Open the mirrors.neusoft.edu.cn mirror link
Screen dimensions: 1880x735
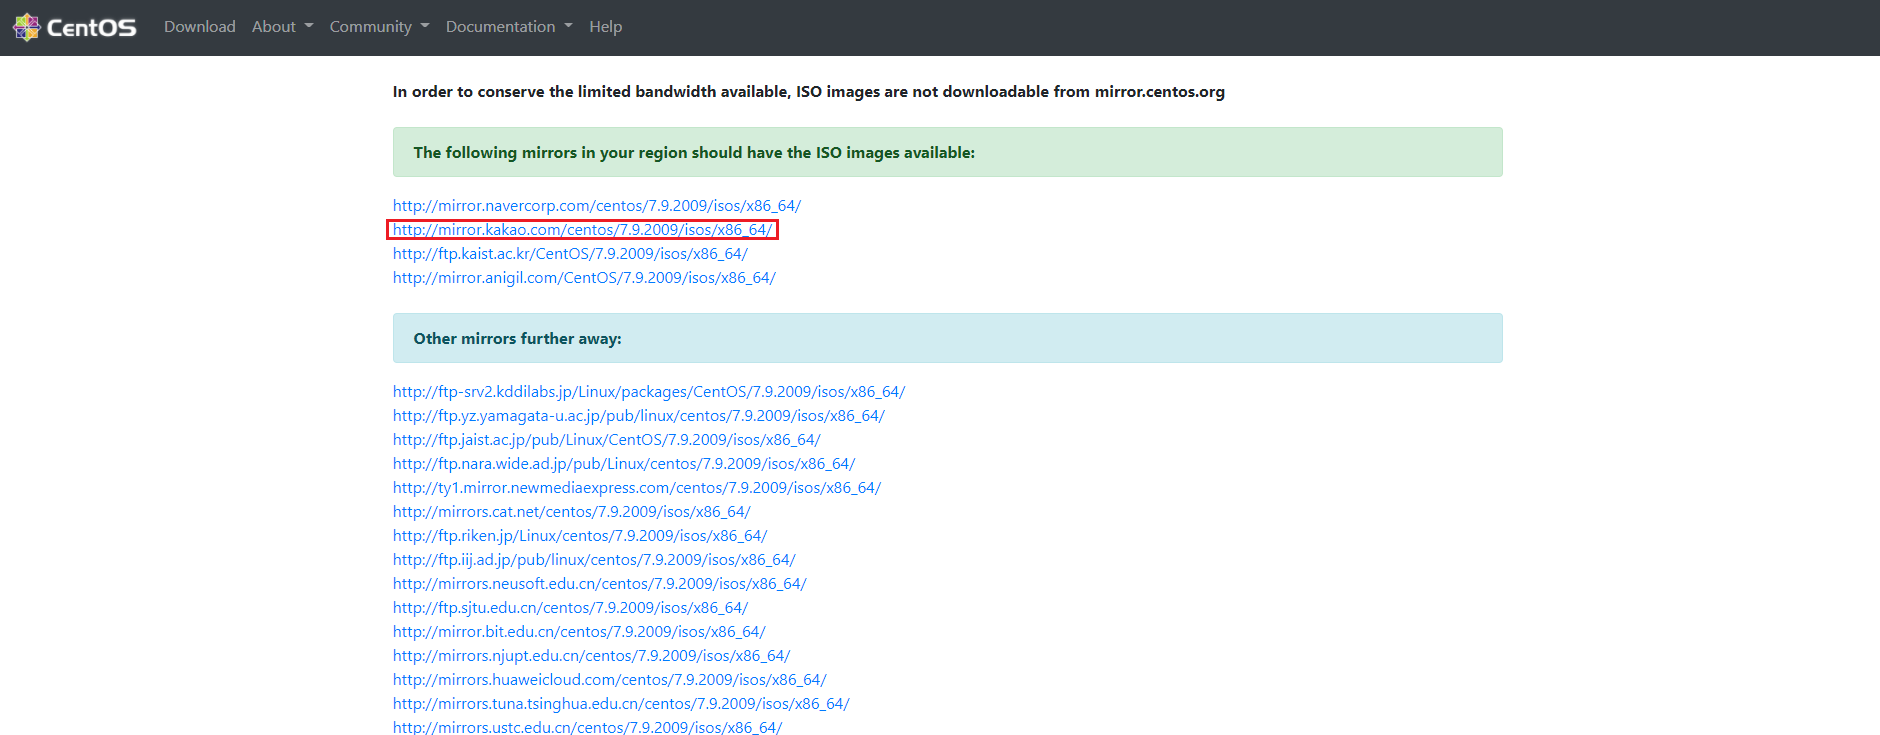click(x=600, y=584)
